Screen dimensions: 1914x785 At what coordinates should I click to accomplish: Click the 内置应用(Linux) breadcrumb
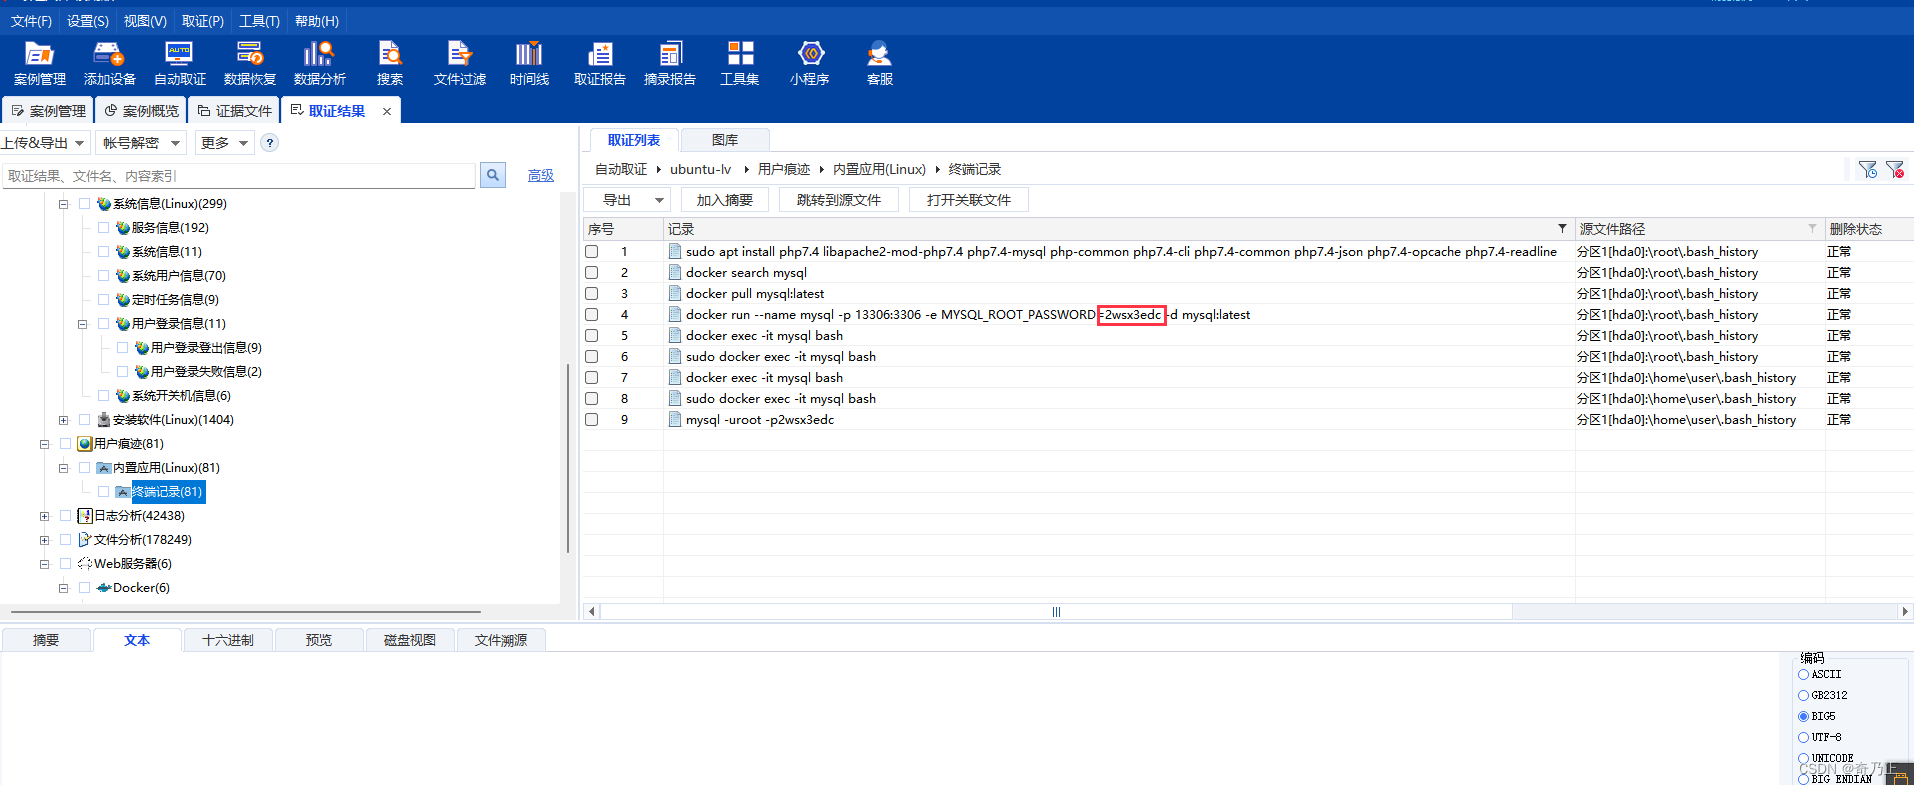point(879,169)
